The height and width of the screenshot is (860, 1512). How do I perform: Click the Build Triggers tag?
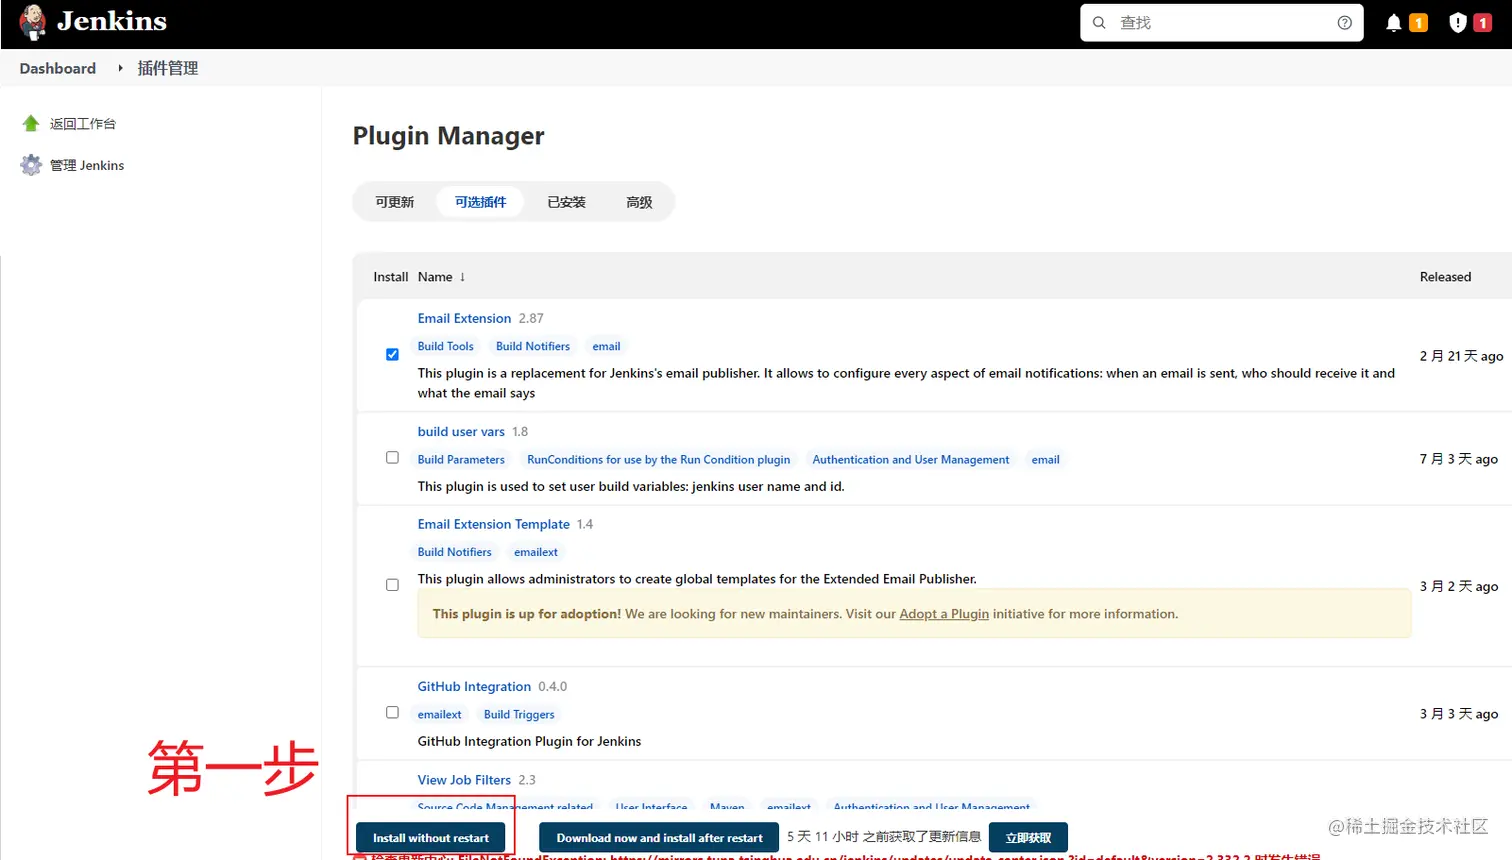pos(519,714)
